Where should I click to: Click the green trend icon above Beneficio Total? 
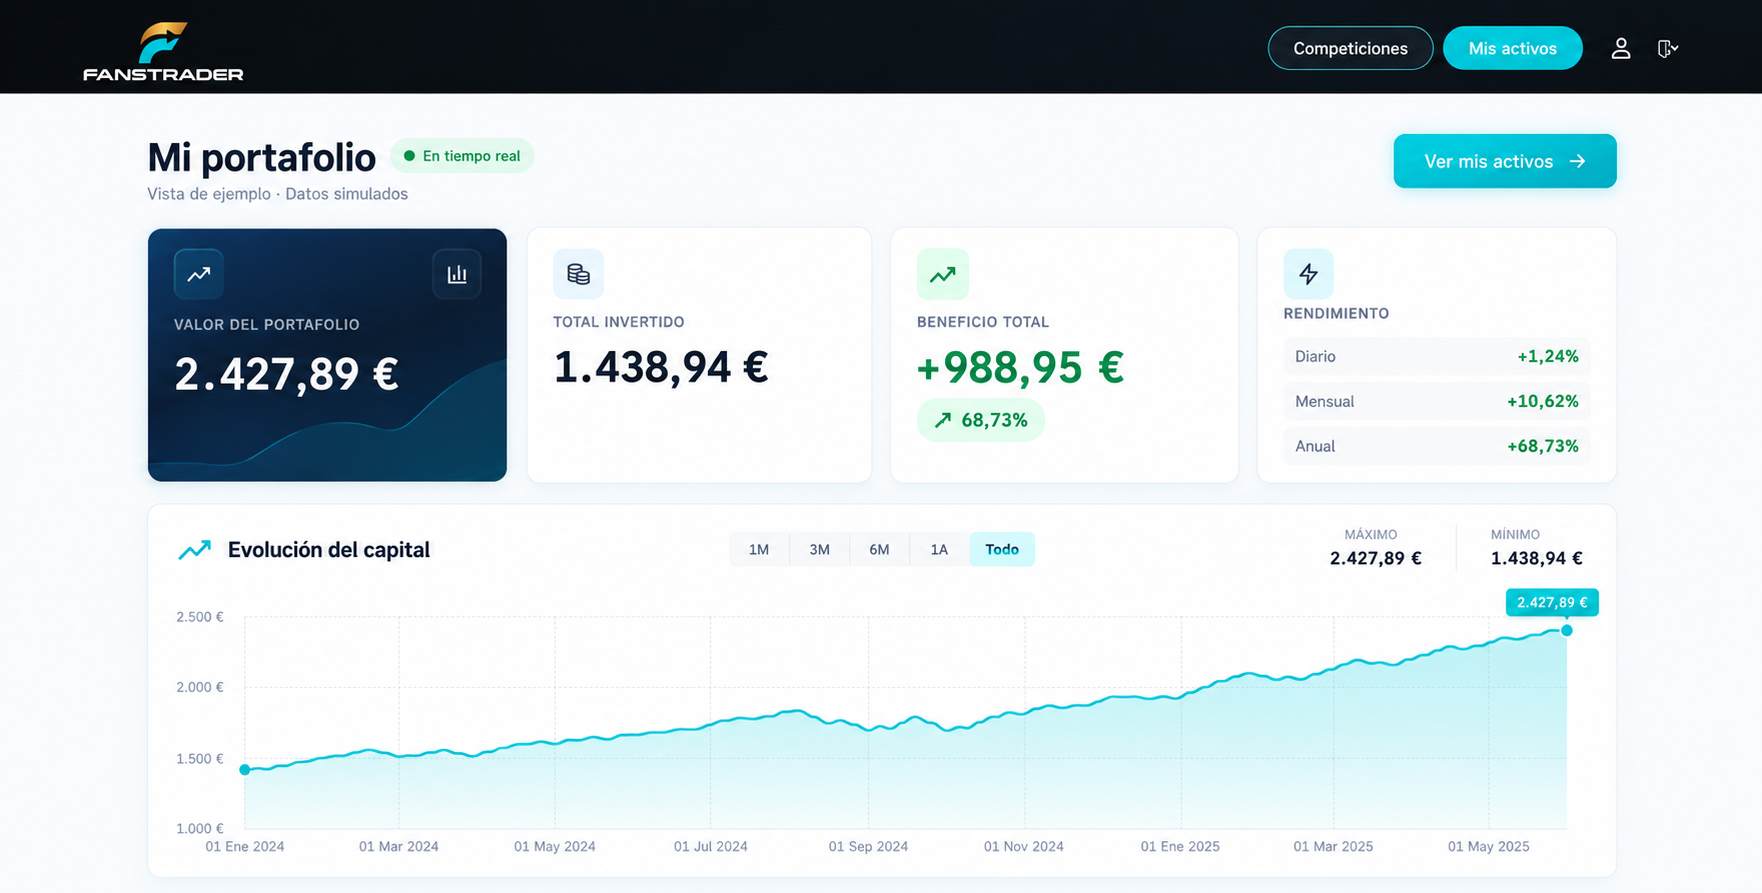[943, 274]
